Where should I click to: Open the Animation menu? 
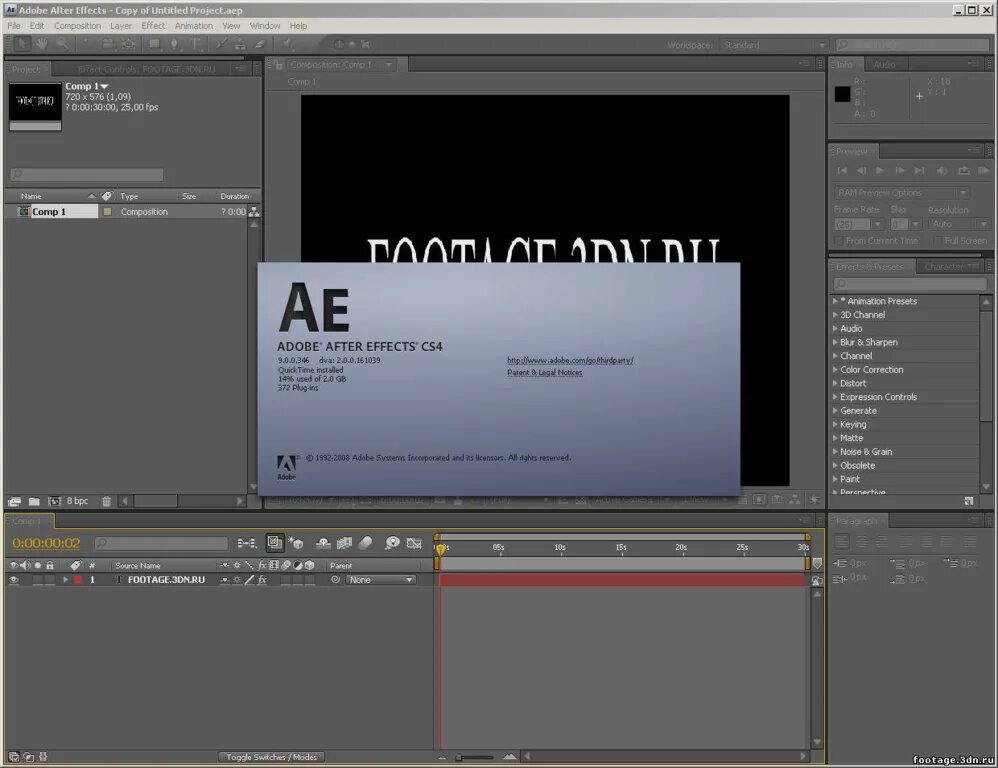[x=194, y=26]
